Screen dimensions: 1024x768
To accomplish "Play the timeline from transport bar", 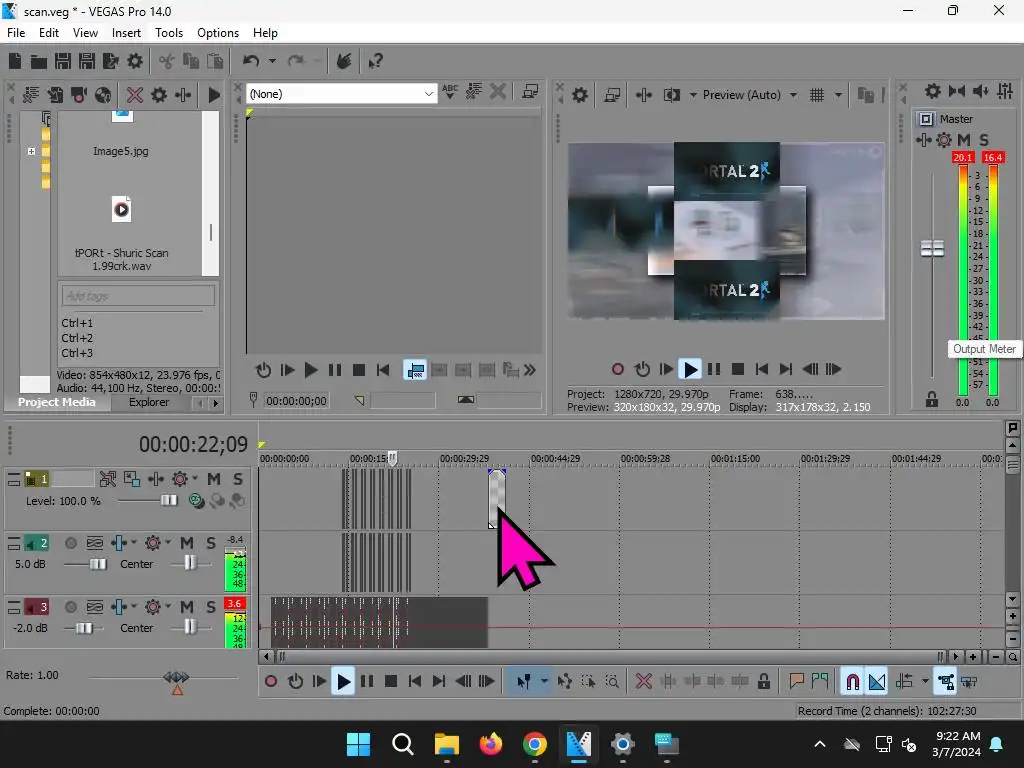I will click(343, 682).
